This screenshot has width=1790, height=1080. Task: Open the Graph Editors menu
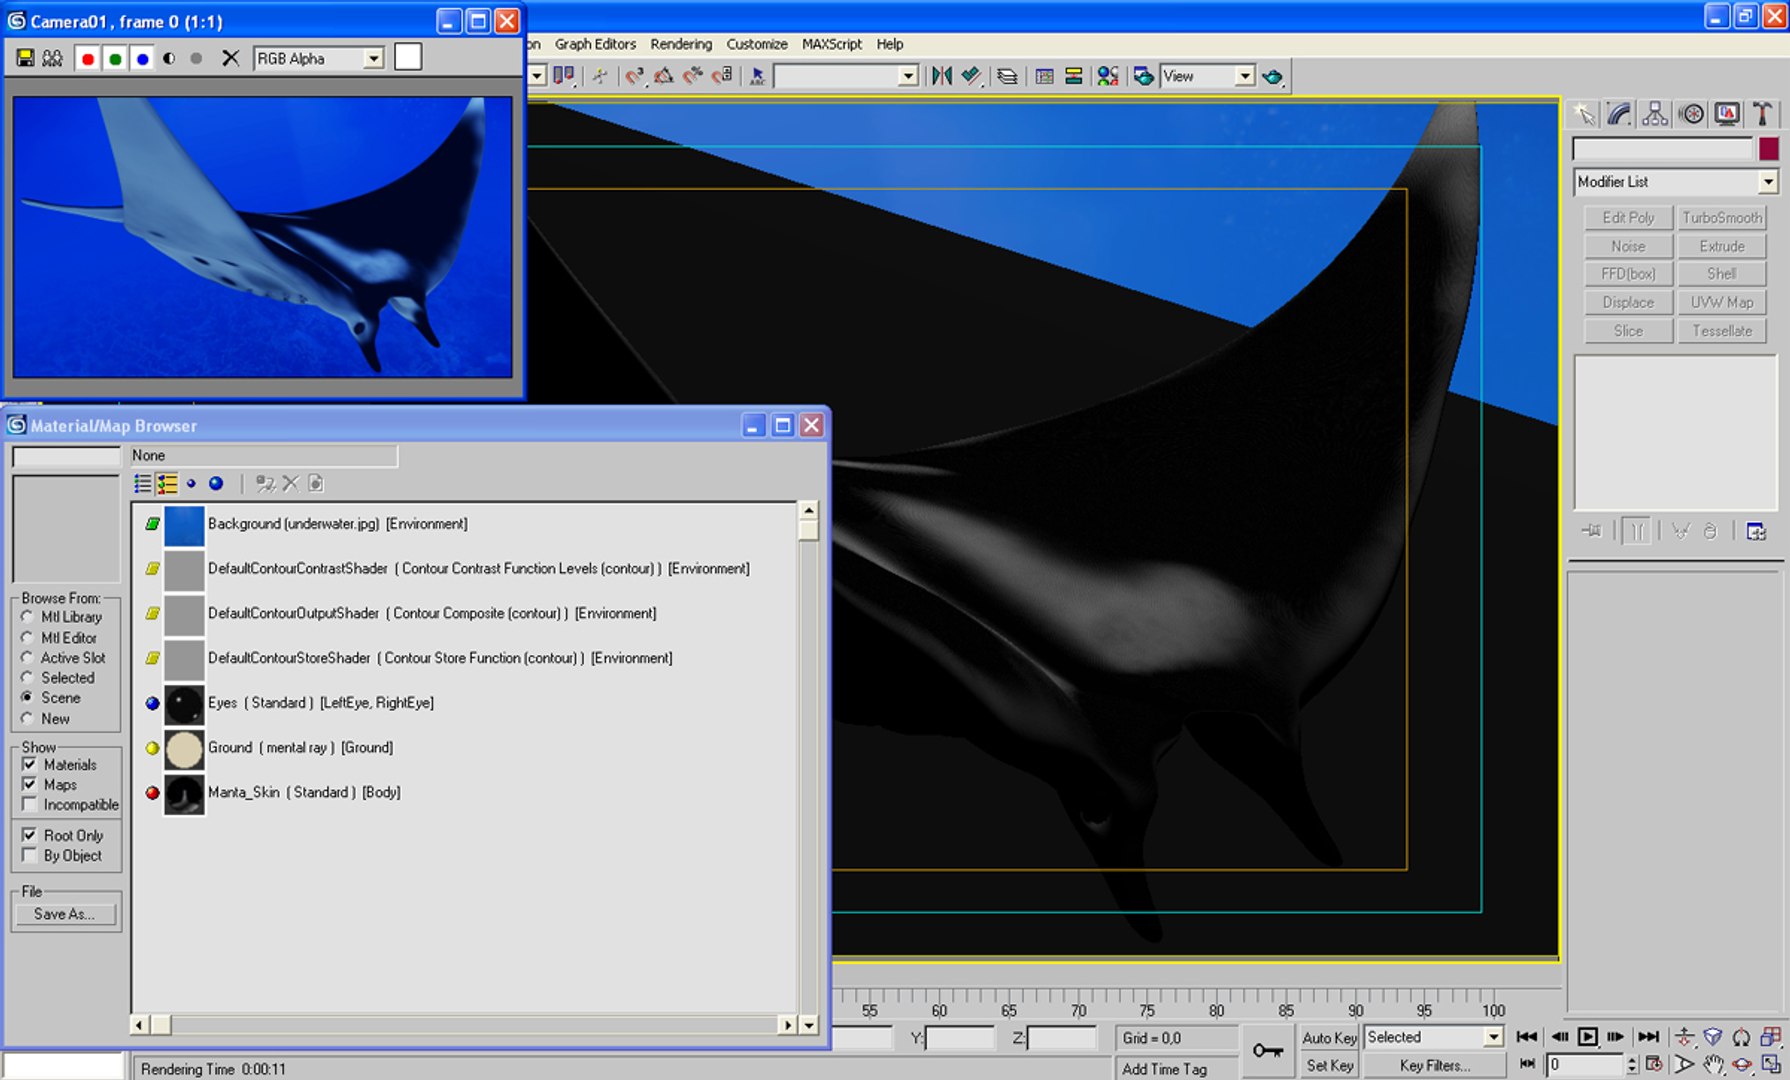pyautogui.click(x=595, y=44)
